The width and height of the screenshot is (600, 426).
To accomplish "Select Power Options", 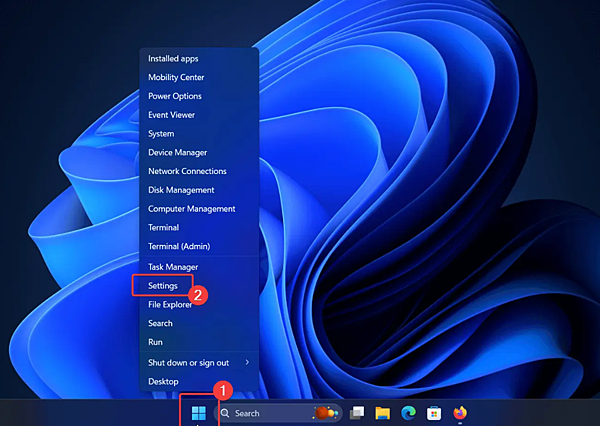I will [199, 96].
